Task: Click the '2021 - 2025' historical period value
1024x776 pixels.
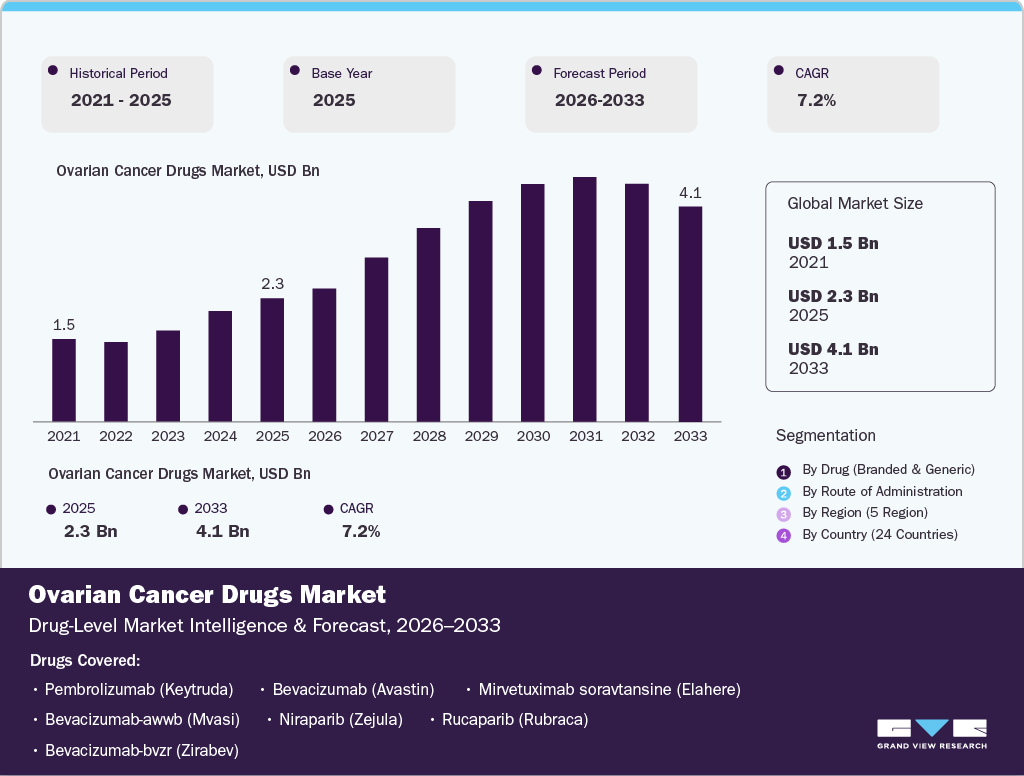Action: point(121,101)
